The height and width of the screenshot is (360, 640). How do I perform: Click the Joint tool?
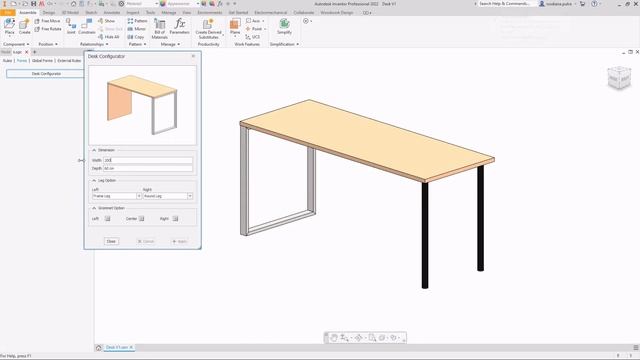coord(71,27)
